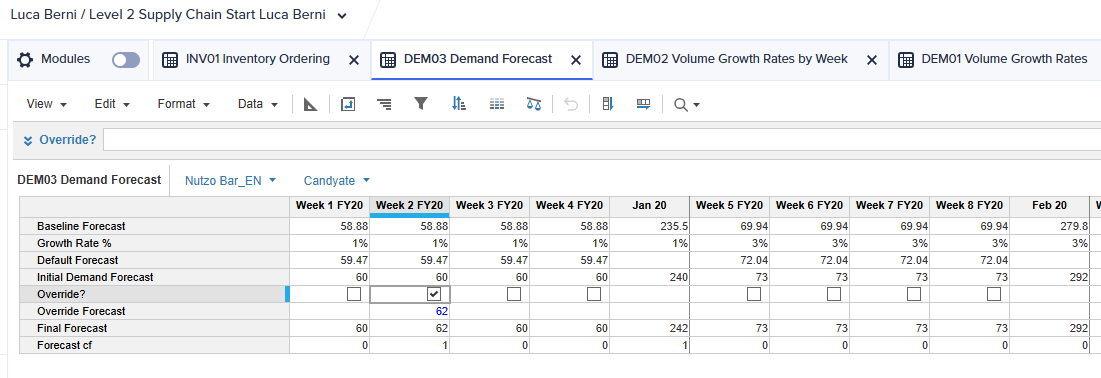
Task: Open the DEM01 Volume Growth Rates tab
Action: click(1004, 59)
